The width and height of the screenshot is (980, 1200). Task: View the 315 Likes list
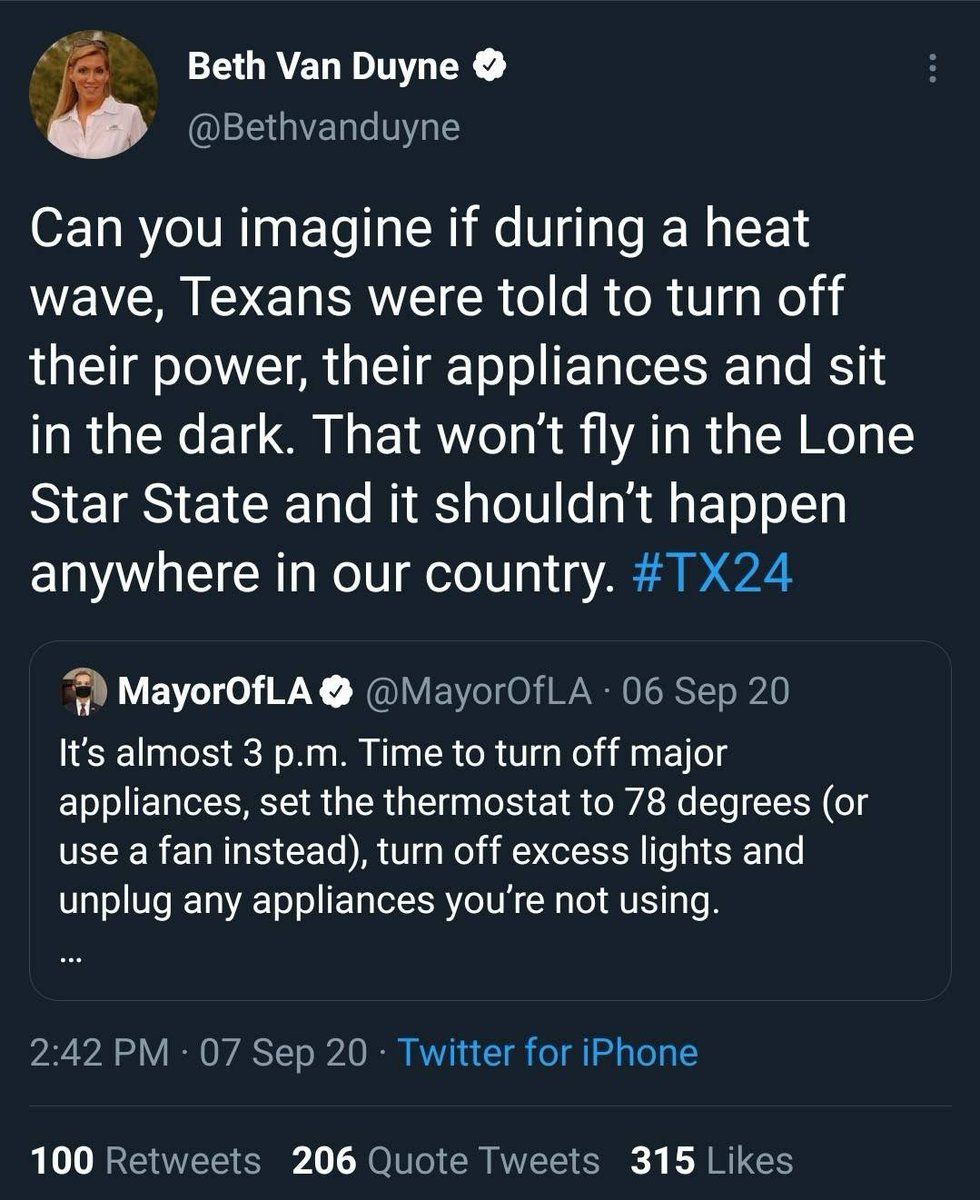click(712, 1161)
